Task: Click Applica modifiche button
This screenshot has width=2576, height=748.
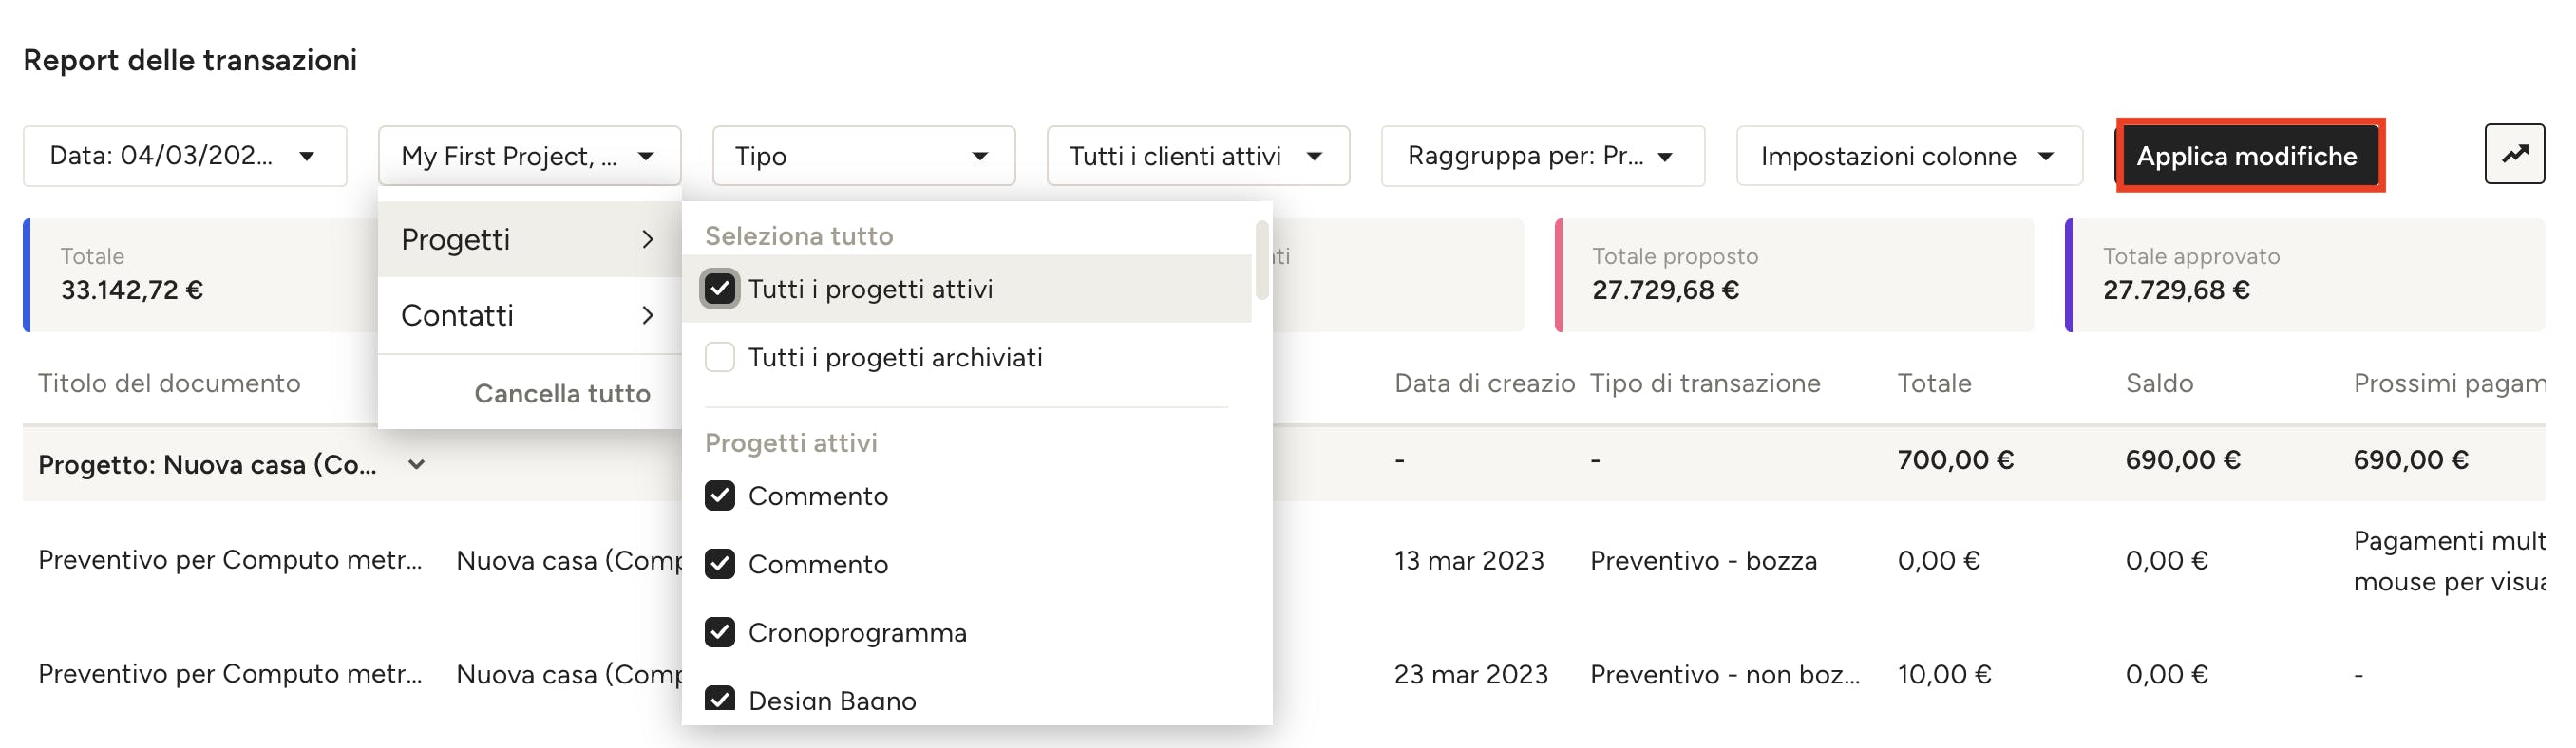Action: pyautogui.click(x=2248, y=156)
